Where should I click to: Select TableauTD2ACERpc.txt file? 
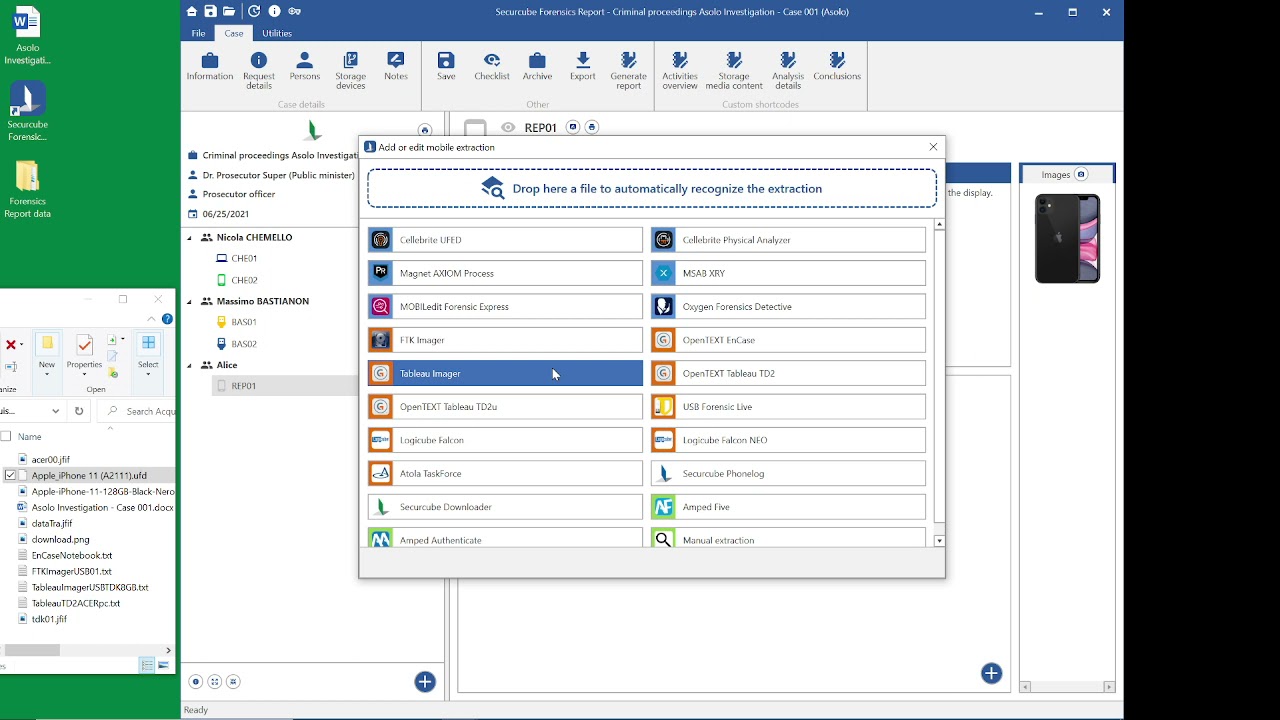point(76,604)
